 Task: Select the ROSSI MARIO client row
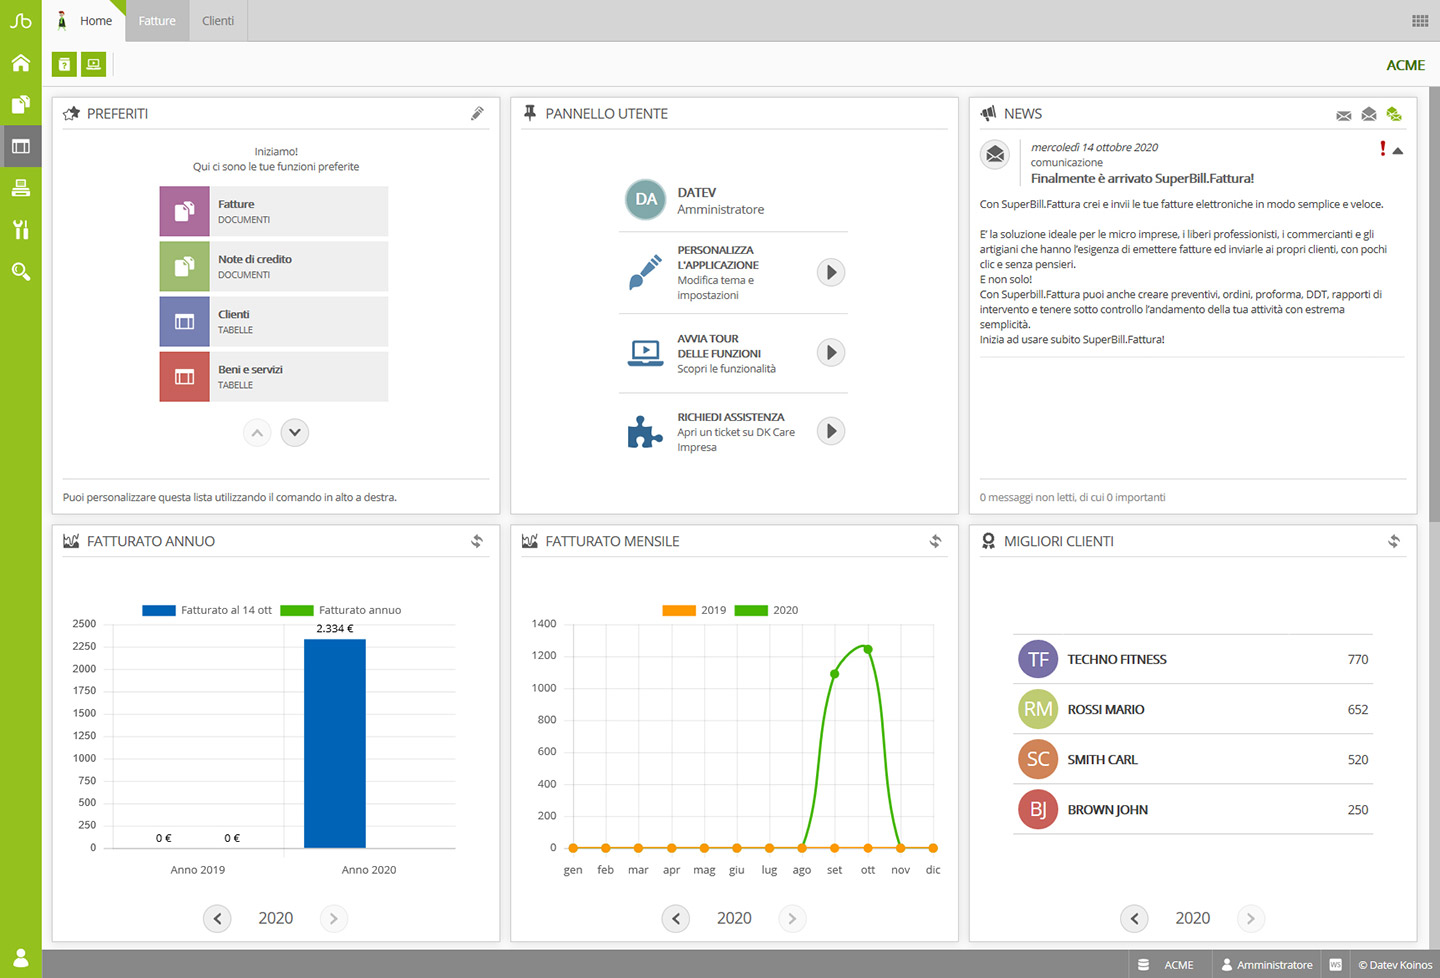pyautogui.click(x=1193, y=709)
